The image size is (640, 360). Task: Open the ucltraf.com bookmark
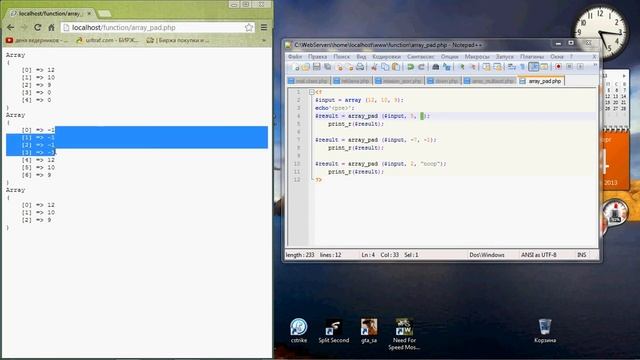[108, 40]
